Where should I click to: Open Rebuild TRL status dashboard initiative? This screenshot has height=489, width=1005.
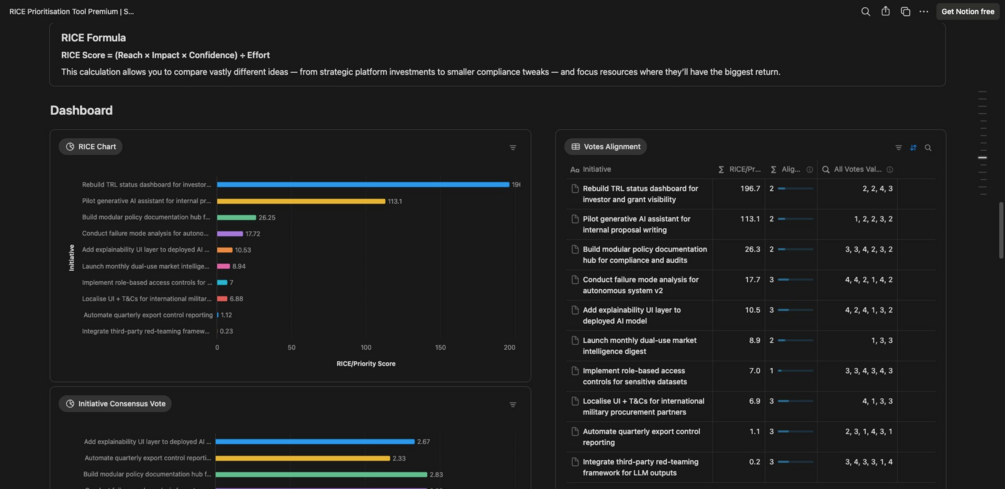click(640, 194)
